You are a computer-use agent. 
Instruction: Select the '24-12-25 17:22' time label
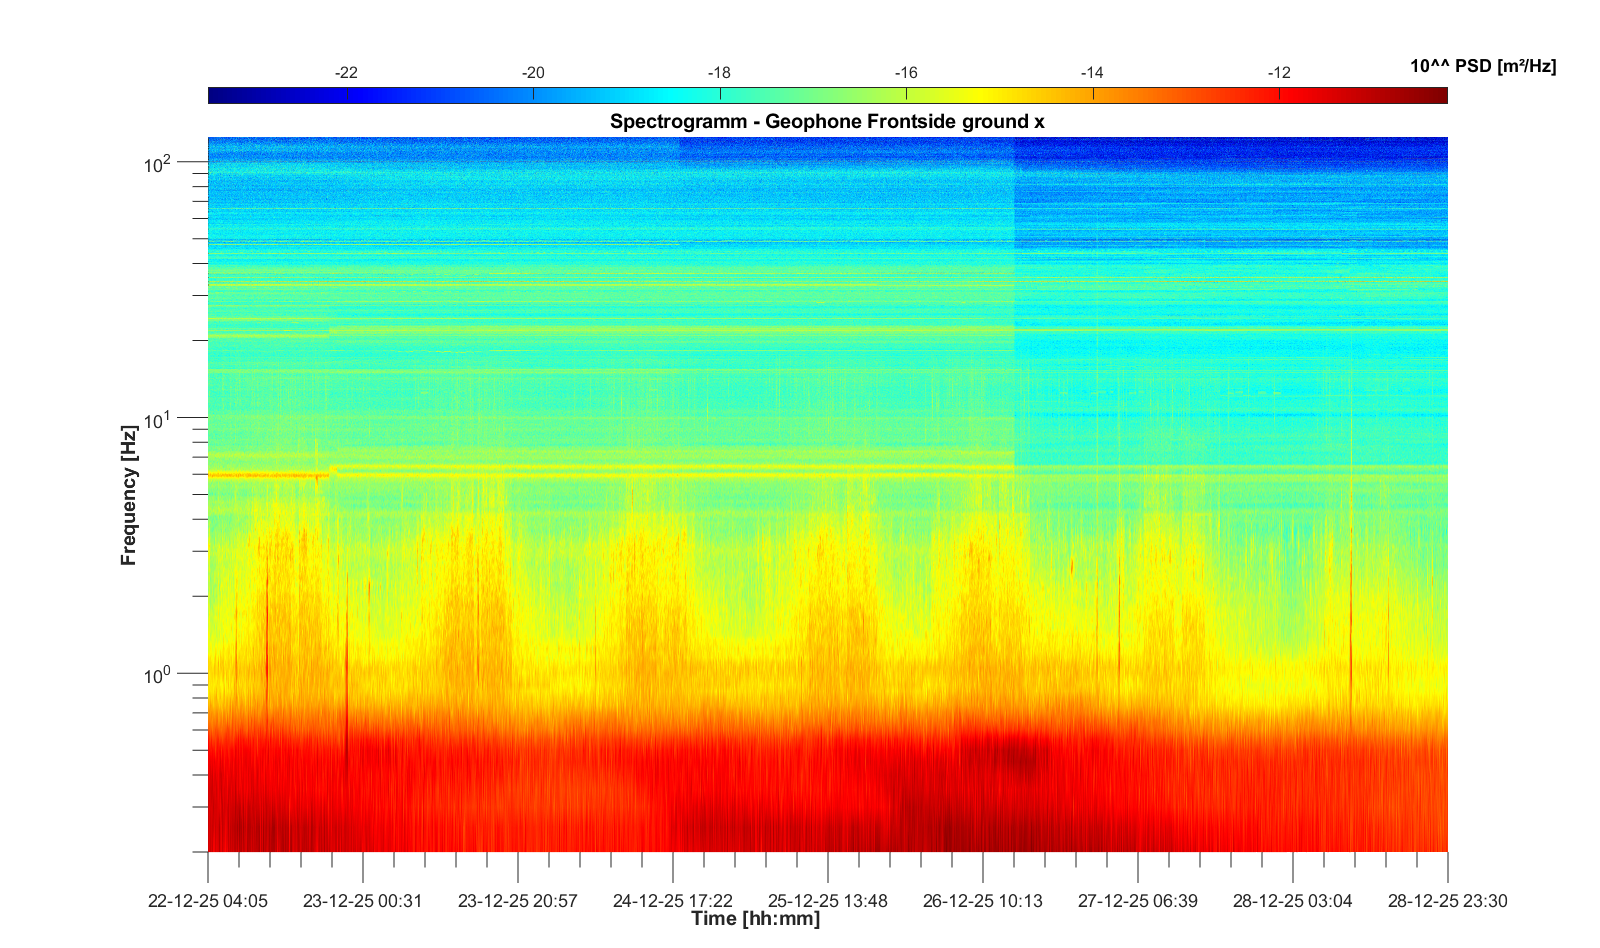pyautogui.click(x=673, y=901)
